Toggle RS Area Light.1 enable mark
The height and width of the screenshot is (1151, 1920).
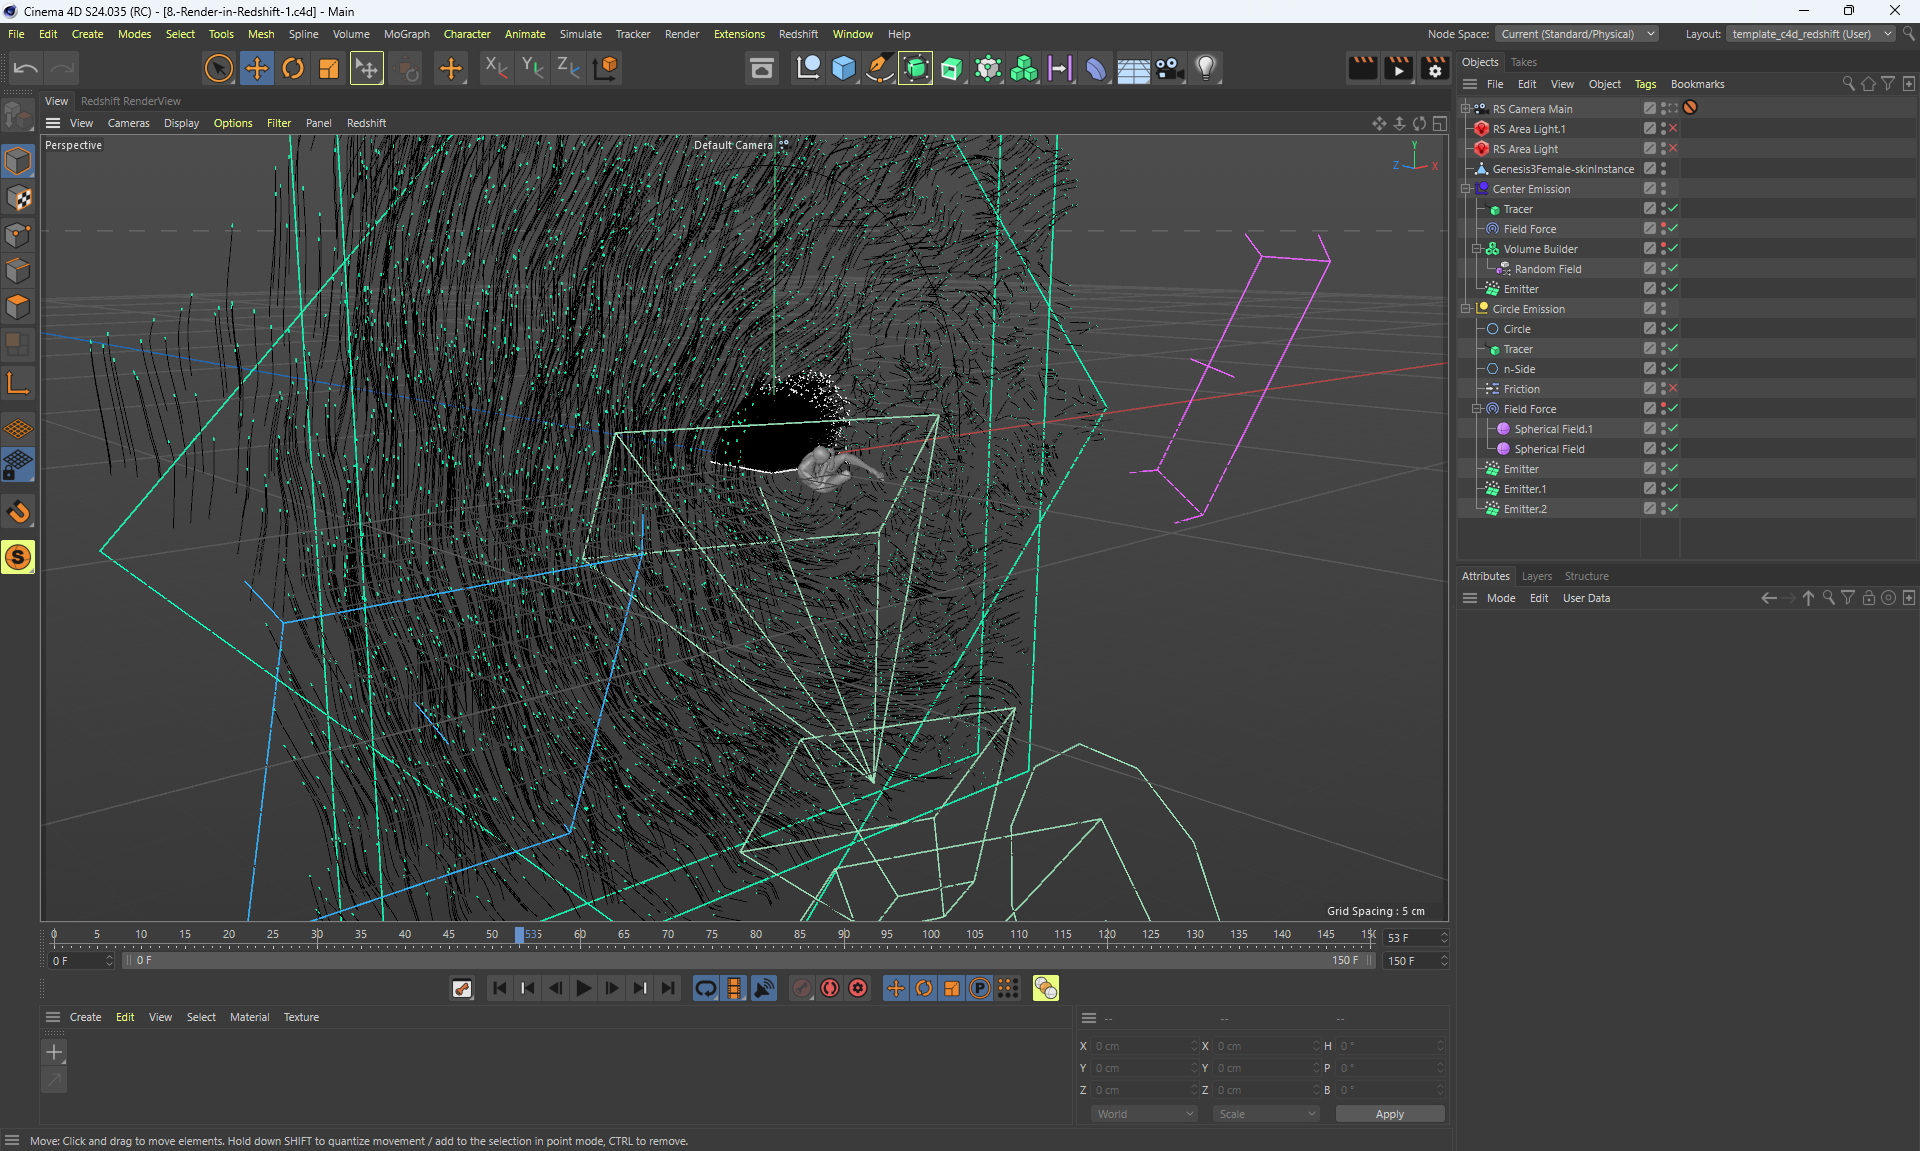1673,128
